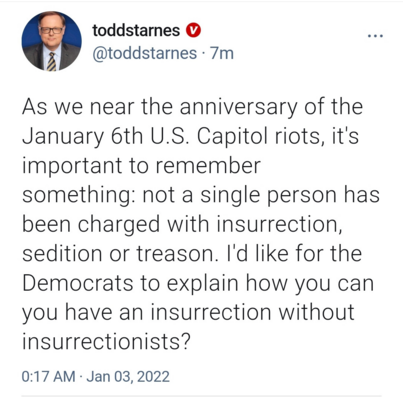Click the striped tie in avatar photo
403x397 pixels.
coord(51,61)
